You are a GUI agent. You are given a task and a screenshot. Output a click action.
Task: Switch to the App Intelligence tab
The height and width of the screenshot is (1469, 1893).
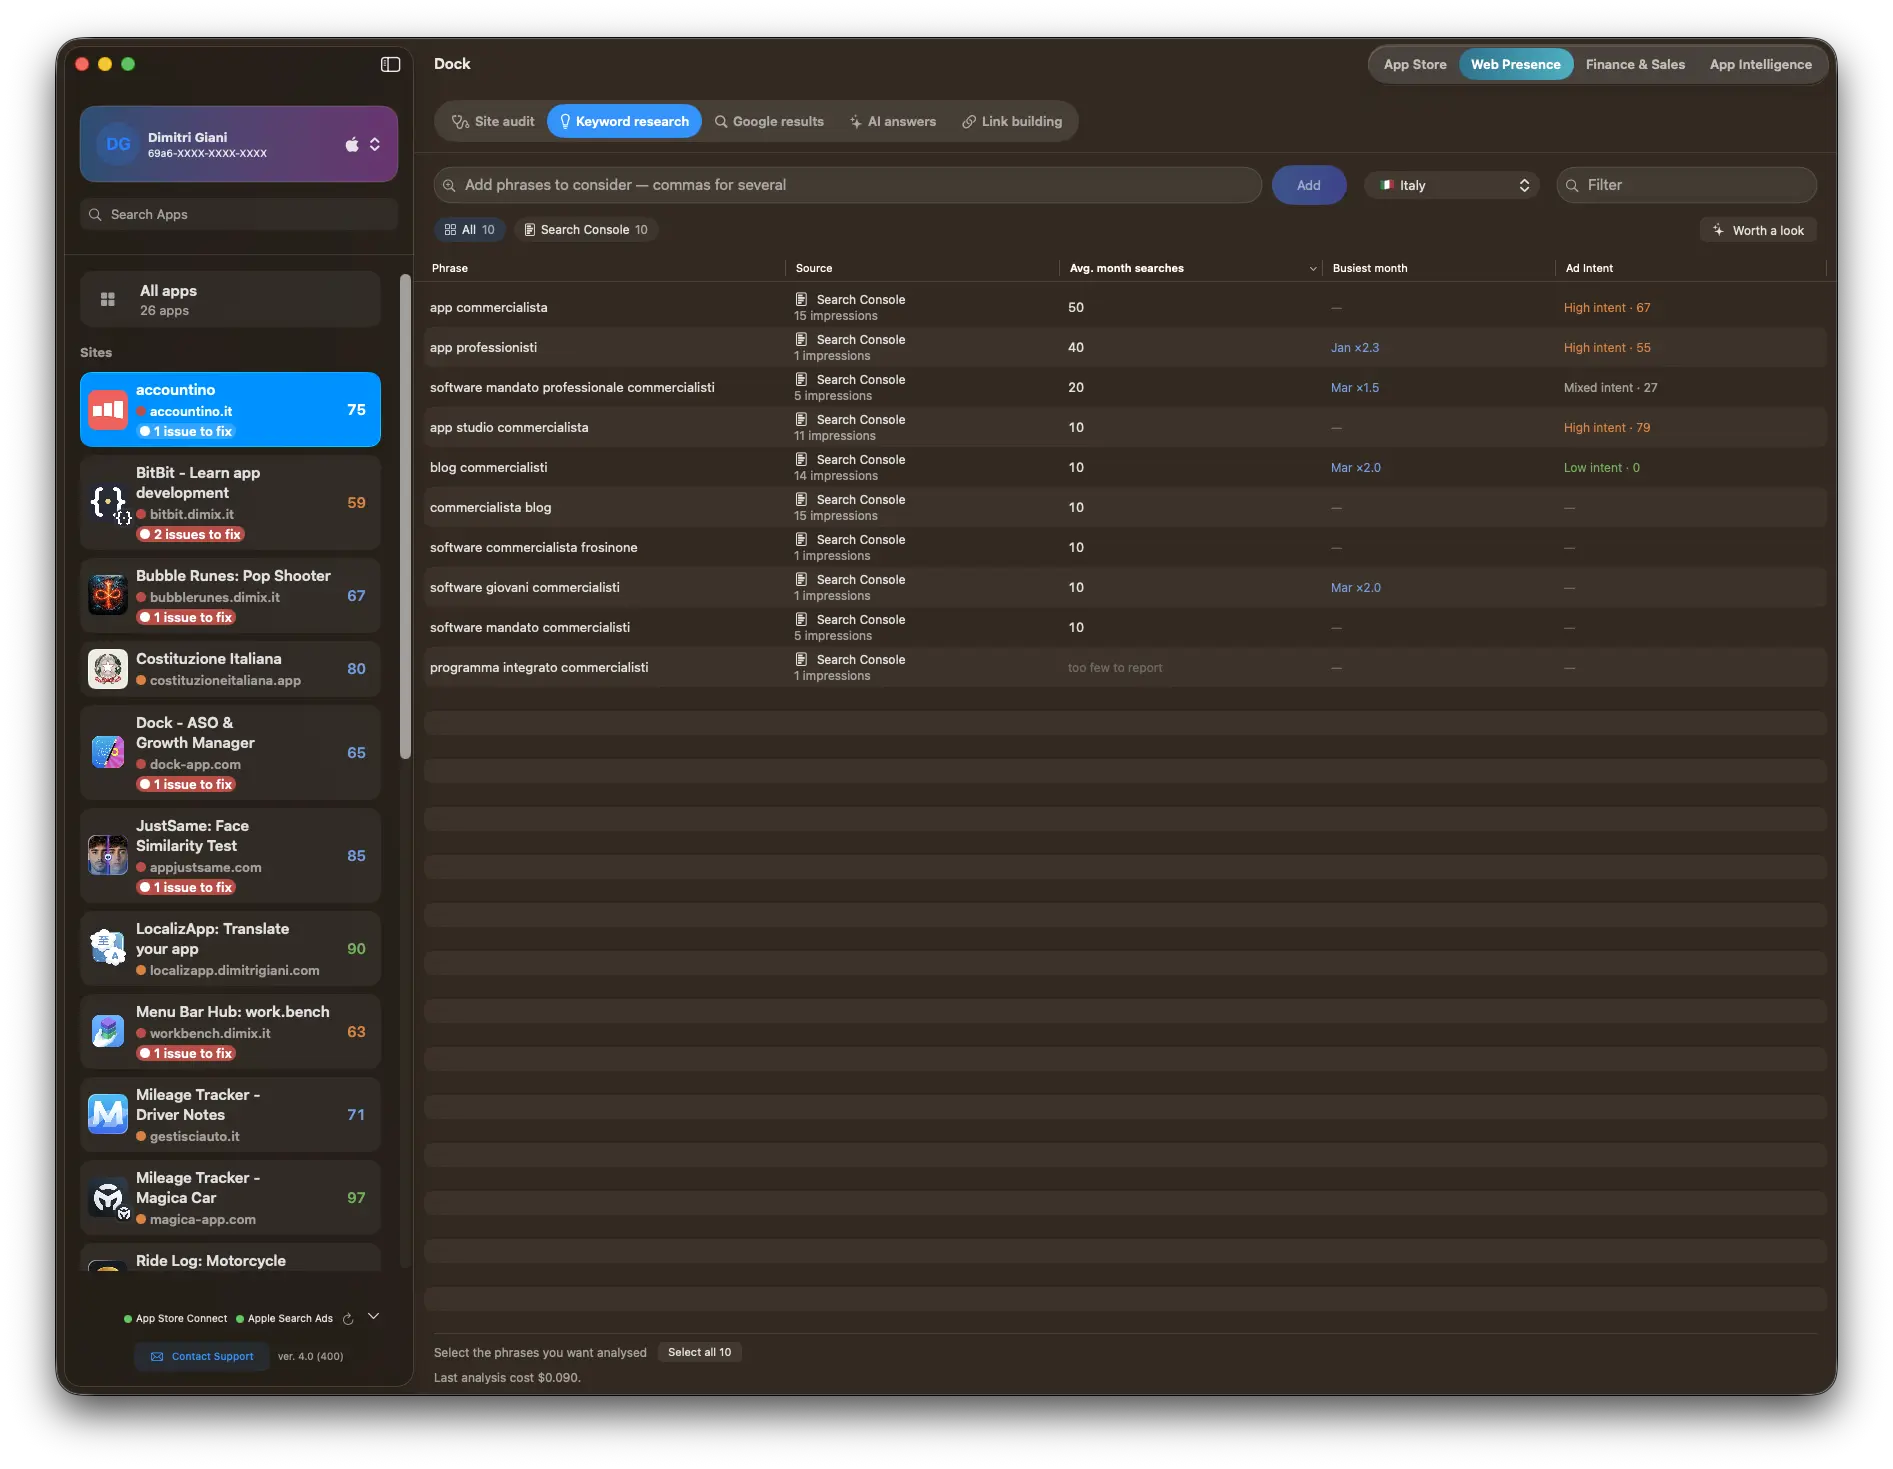point(1760,65)
